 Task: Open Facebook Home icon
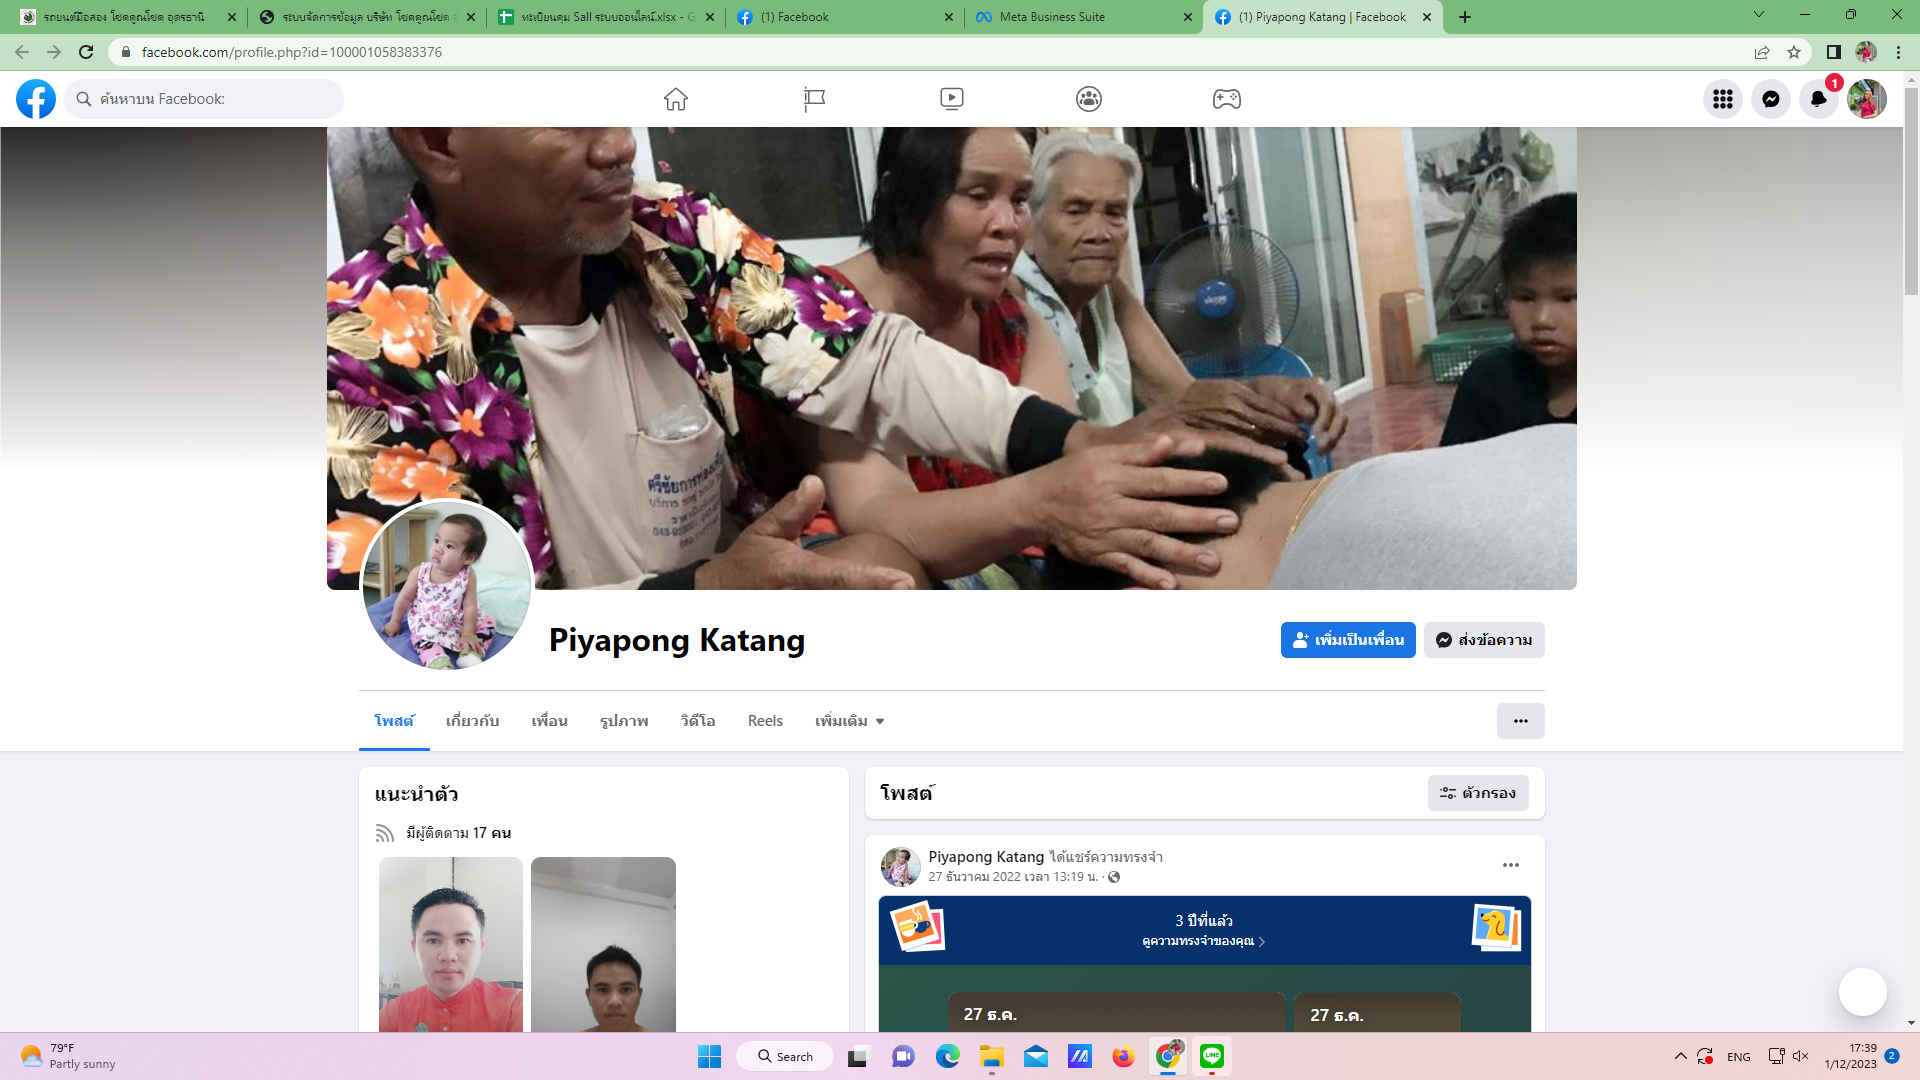[676, 99]
